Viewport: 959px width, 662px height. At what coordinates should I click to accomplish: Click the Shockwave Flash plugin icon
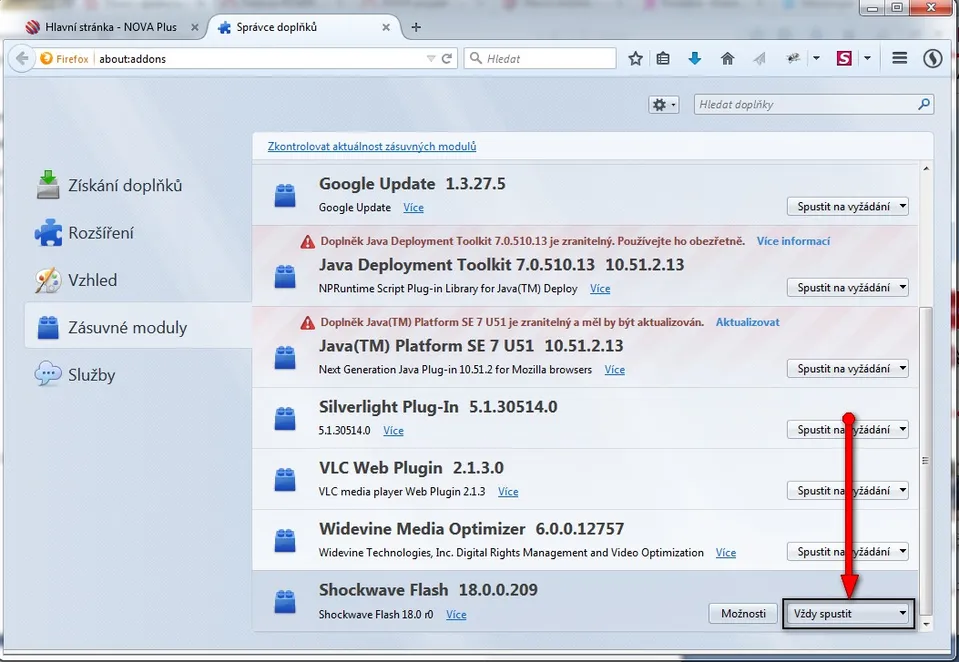coord(285,602)
